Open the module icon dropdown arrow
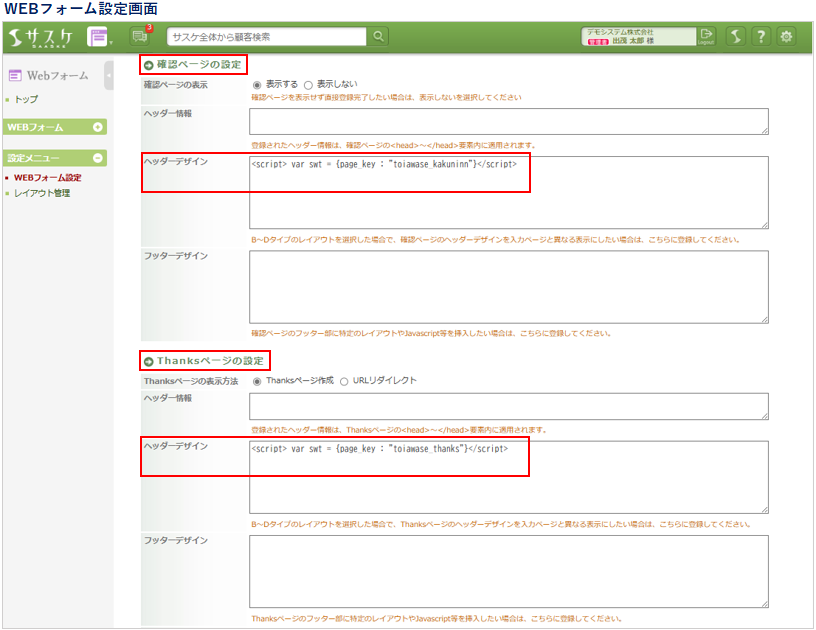816x630 pixels. click(x=111, y=43)
